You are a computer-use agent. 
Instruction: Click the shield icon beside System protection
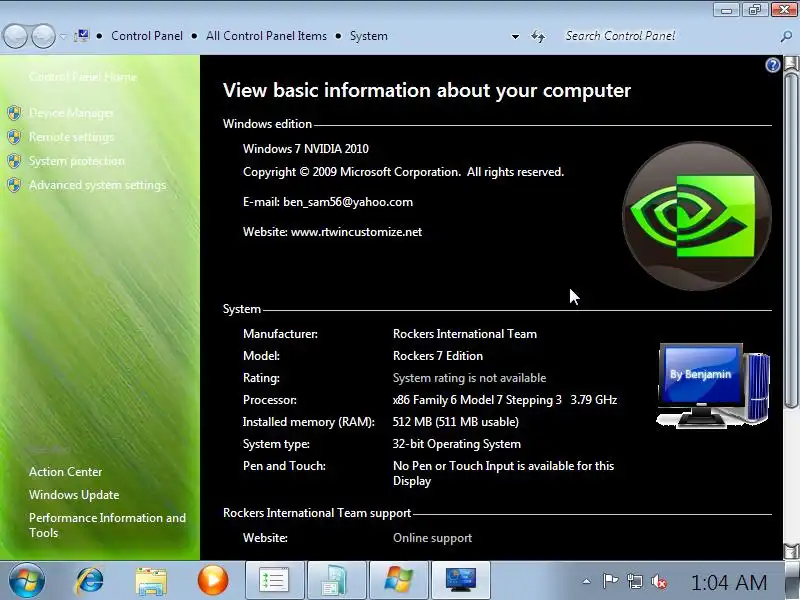click(x=14, y=161)
